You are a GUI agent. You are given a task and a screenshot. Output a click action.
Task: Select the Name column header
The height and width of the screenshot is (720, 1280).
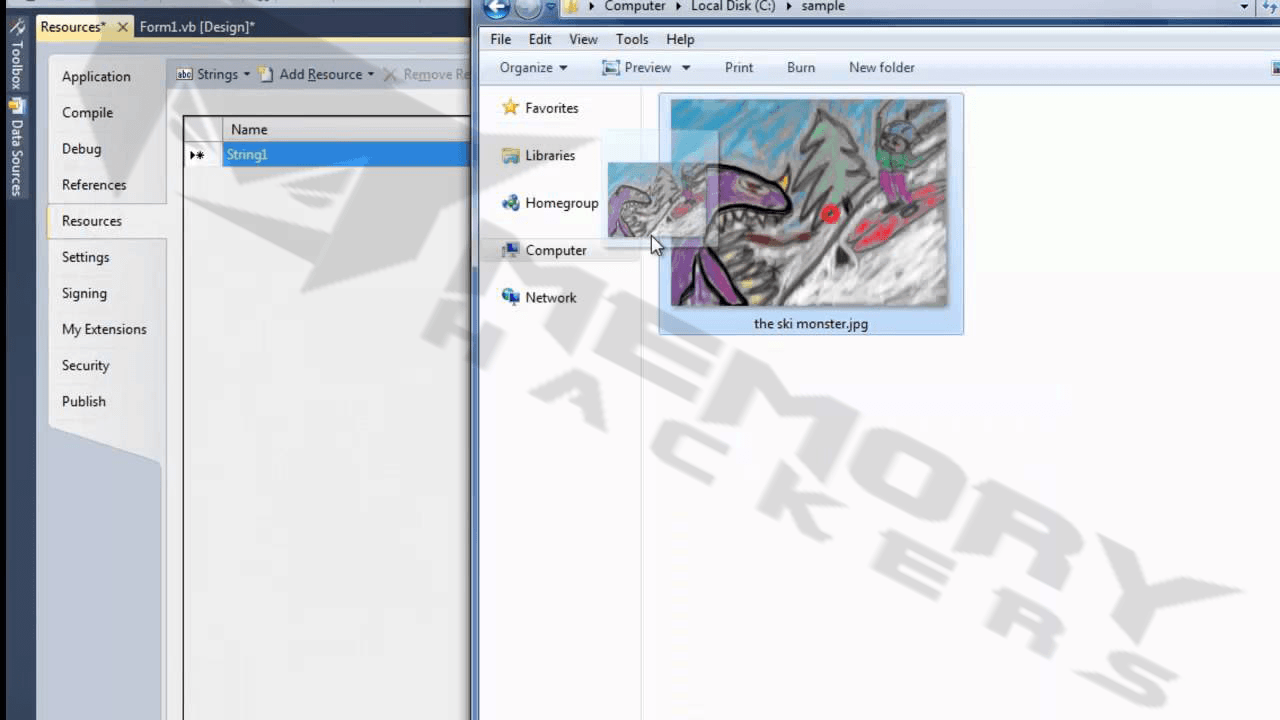[x=346, y=129]
